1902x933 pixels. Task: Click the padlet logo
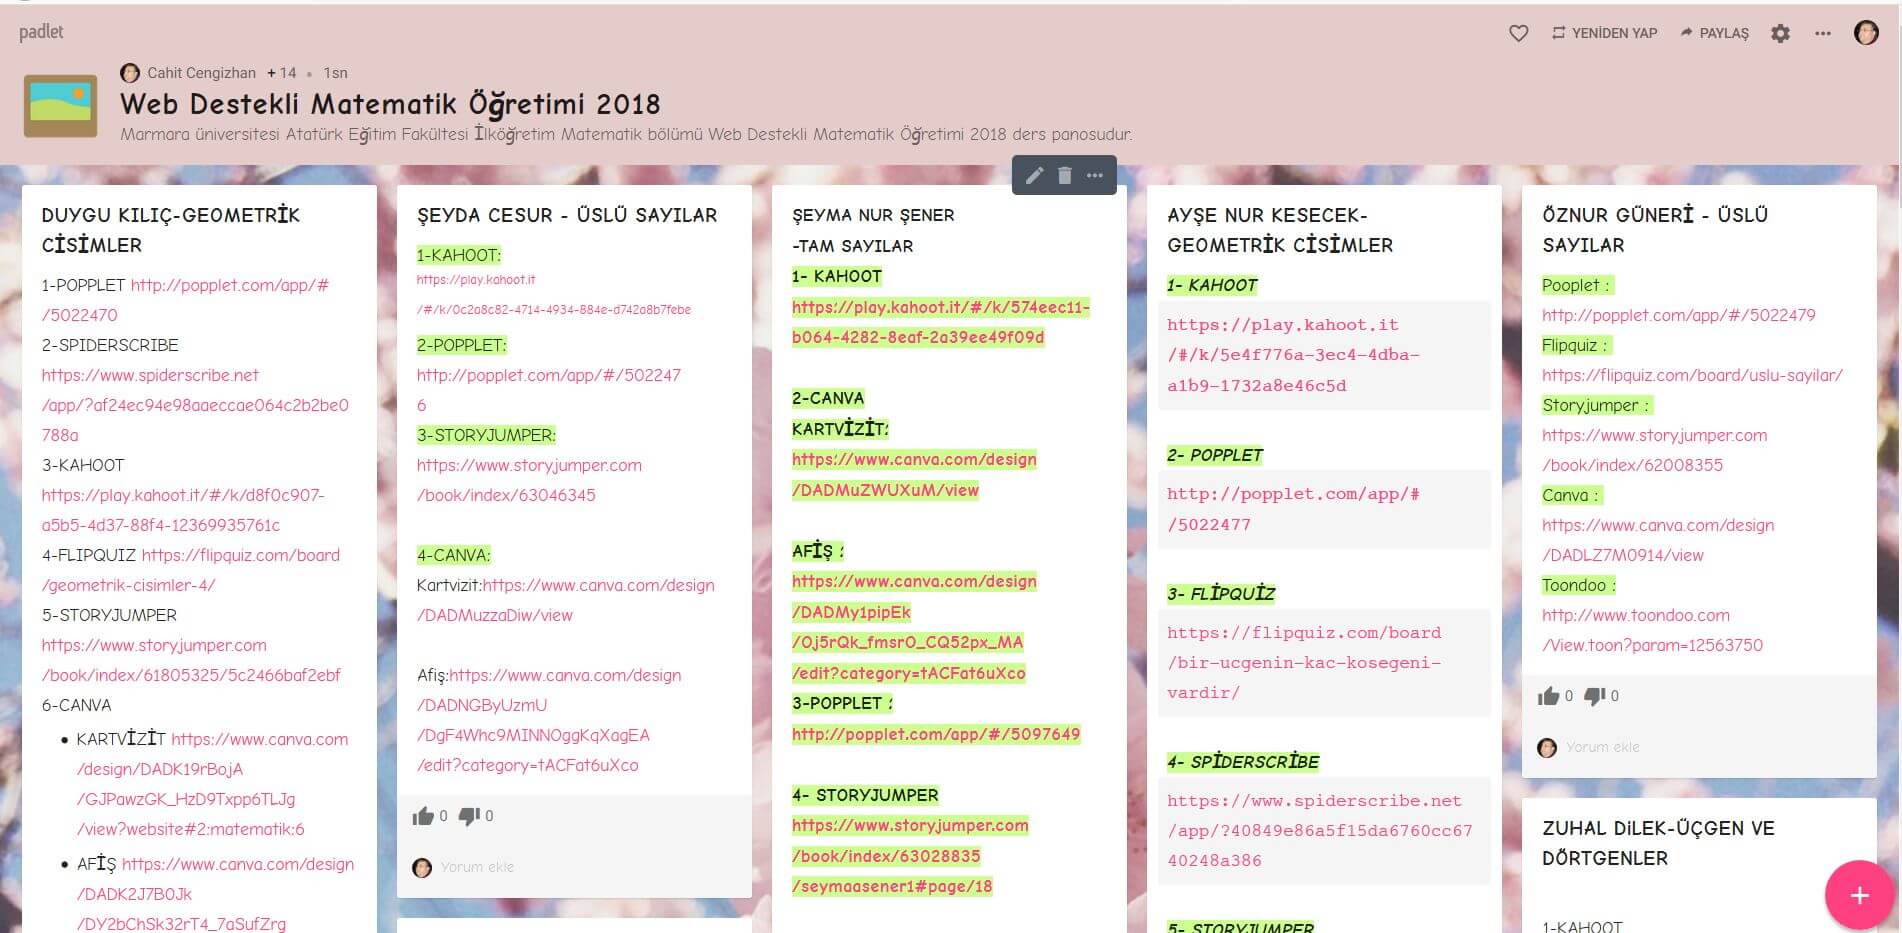click(41, 32)
